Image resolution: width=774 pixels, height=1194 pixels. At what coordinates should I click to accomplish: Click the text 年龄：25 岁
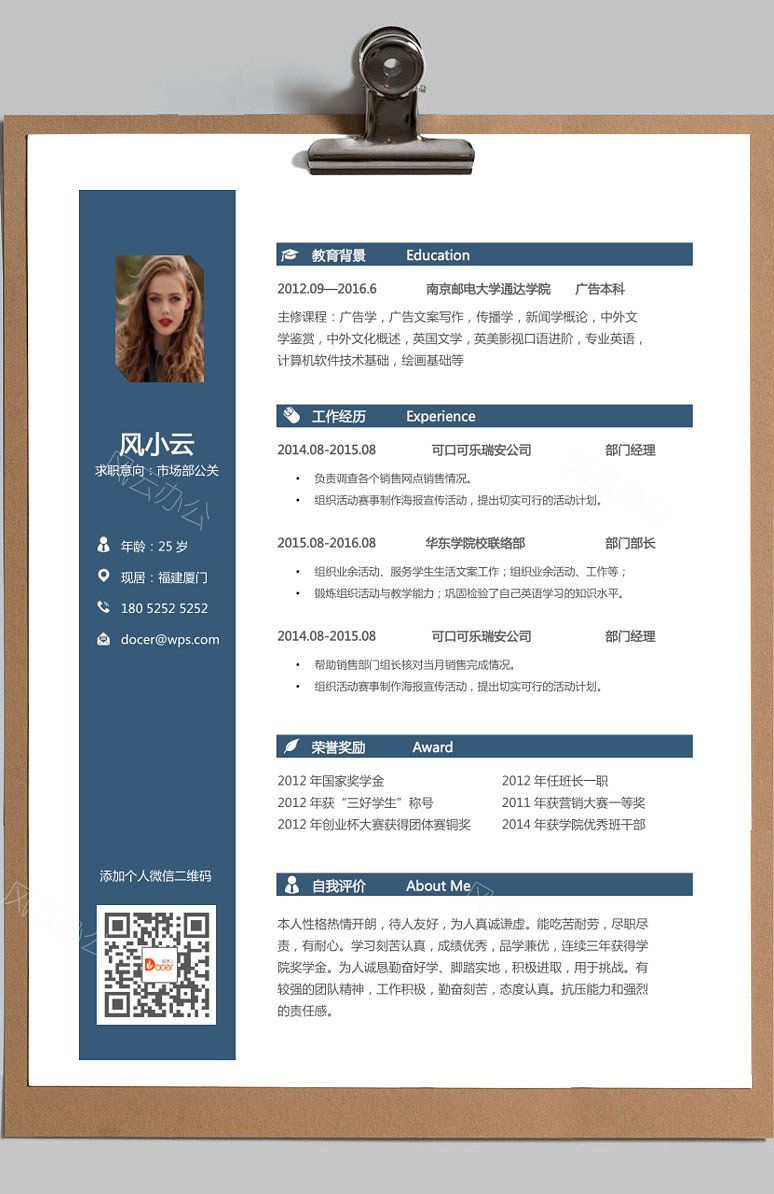(x=155, y=546)
